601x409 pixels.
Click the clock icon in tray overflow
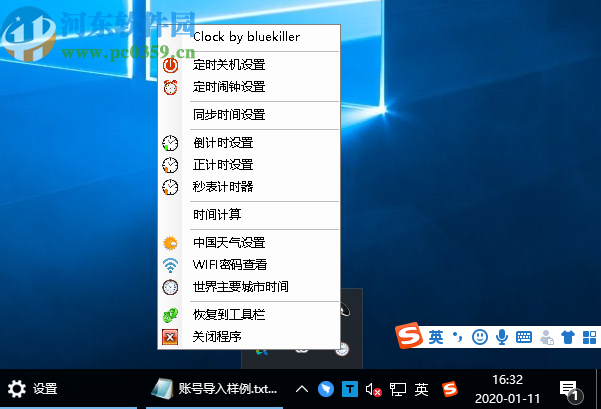[342, 349]
